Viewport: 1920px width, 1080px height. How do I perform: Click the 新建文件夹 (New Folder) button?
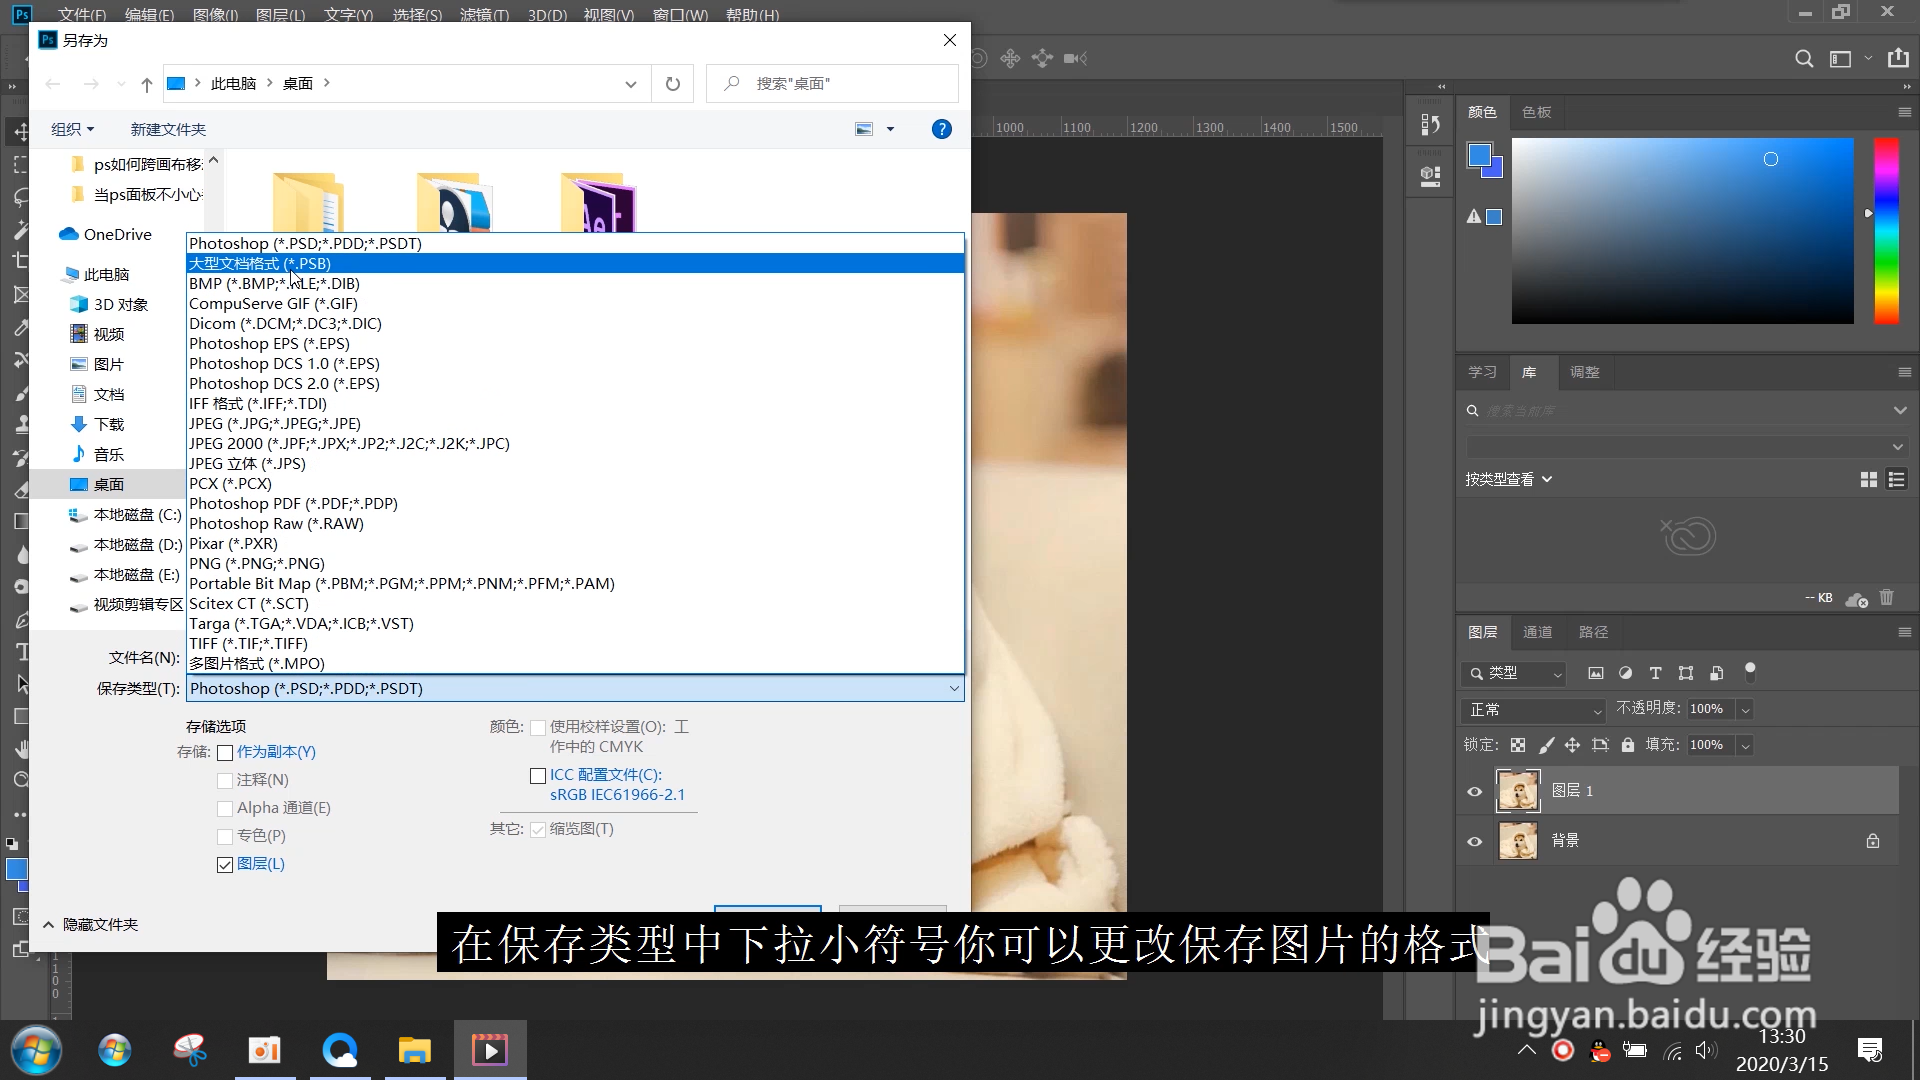coord(168,129)
